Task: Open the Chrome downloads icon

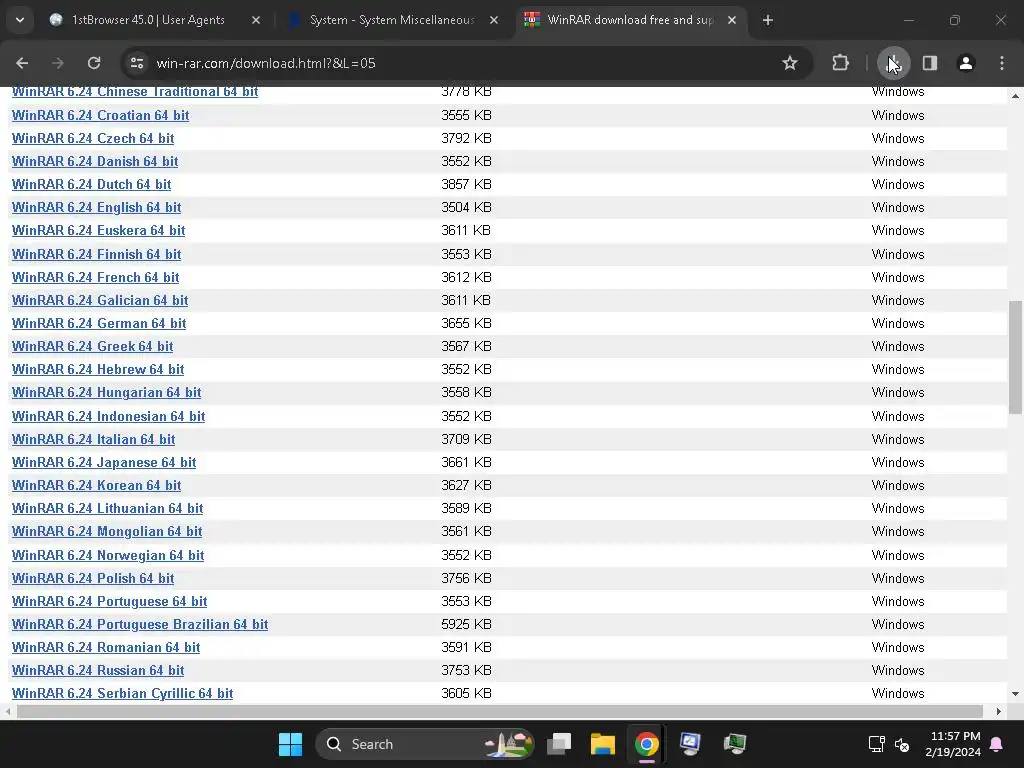Action: 893,63
